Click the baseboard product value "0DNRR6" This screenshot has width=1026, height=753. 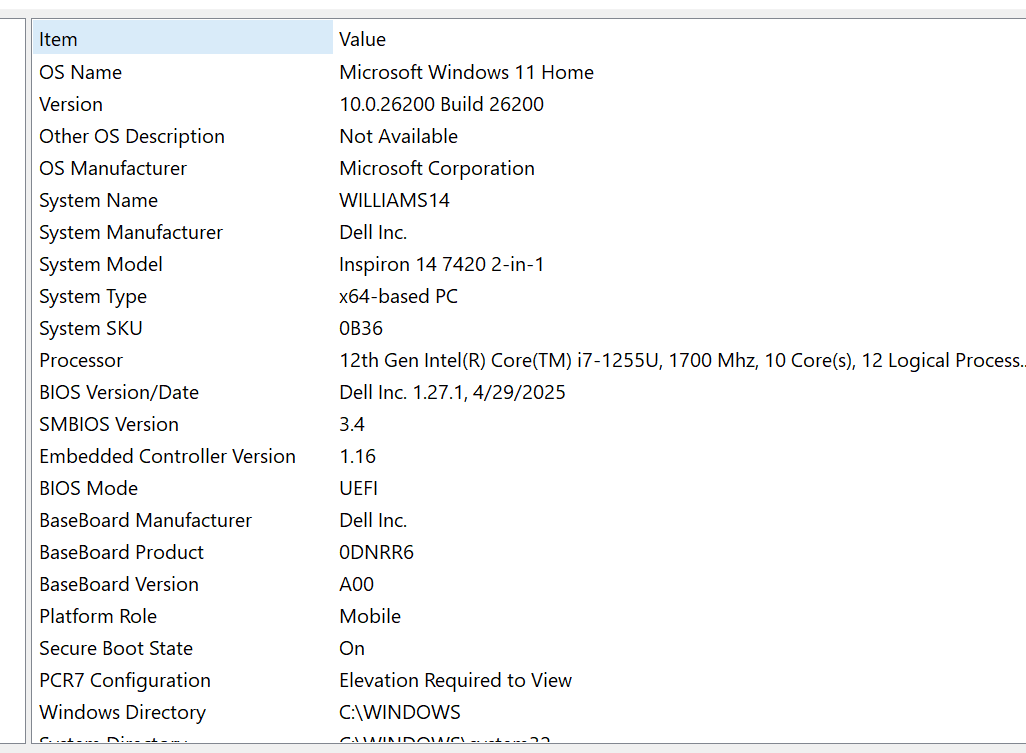(x=377, y=553)
